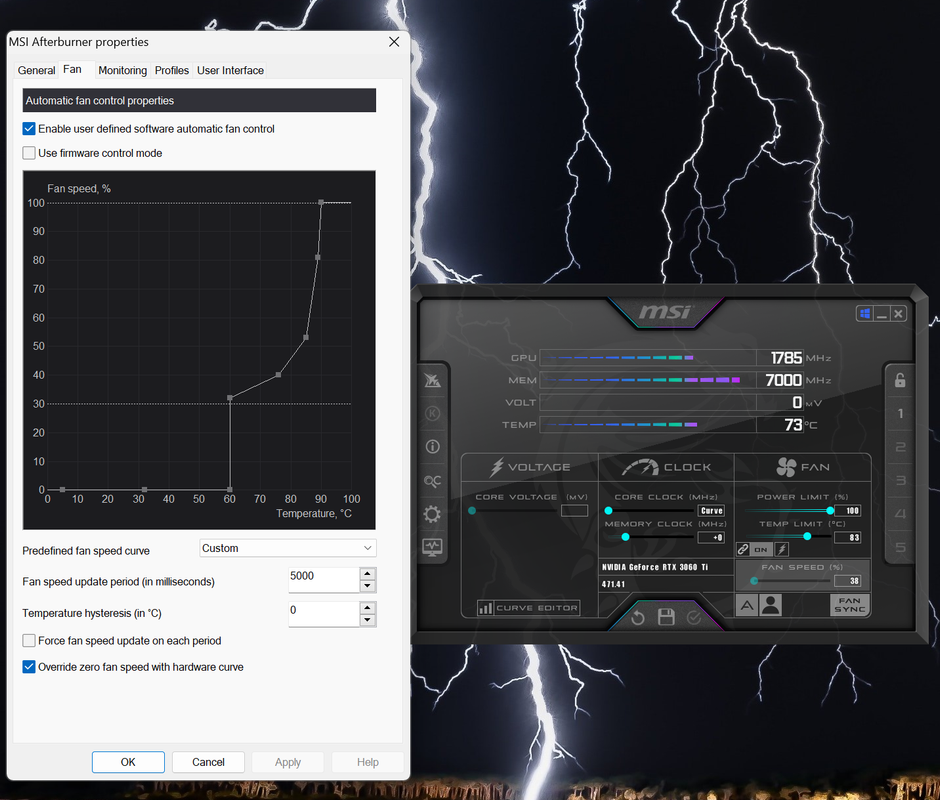Click the temperature hysteresis input field
Screen dimensions: 940x800
324,614
